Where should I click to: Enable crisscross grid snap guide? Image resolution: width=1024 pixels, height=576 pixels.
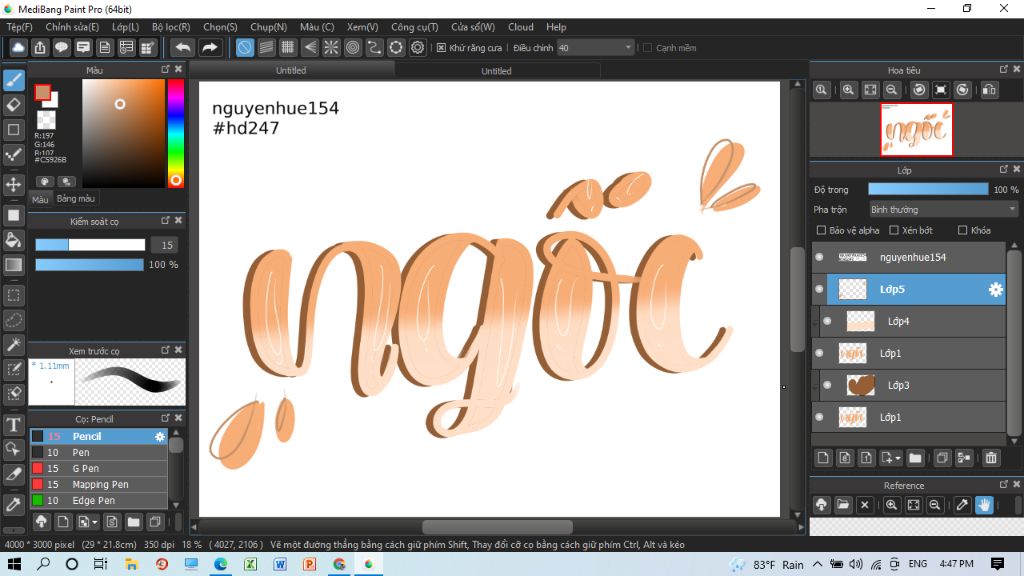[287, 48]
